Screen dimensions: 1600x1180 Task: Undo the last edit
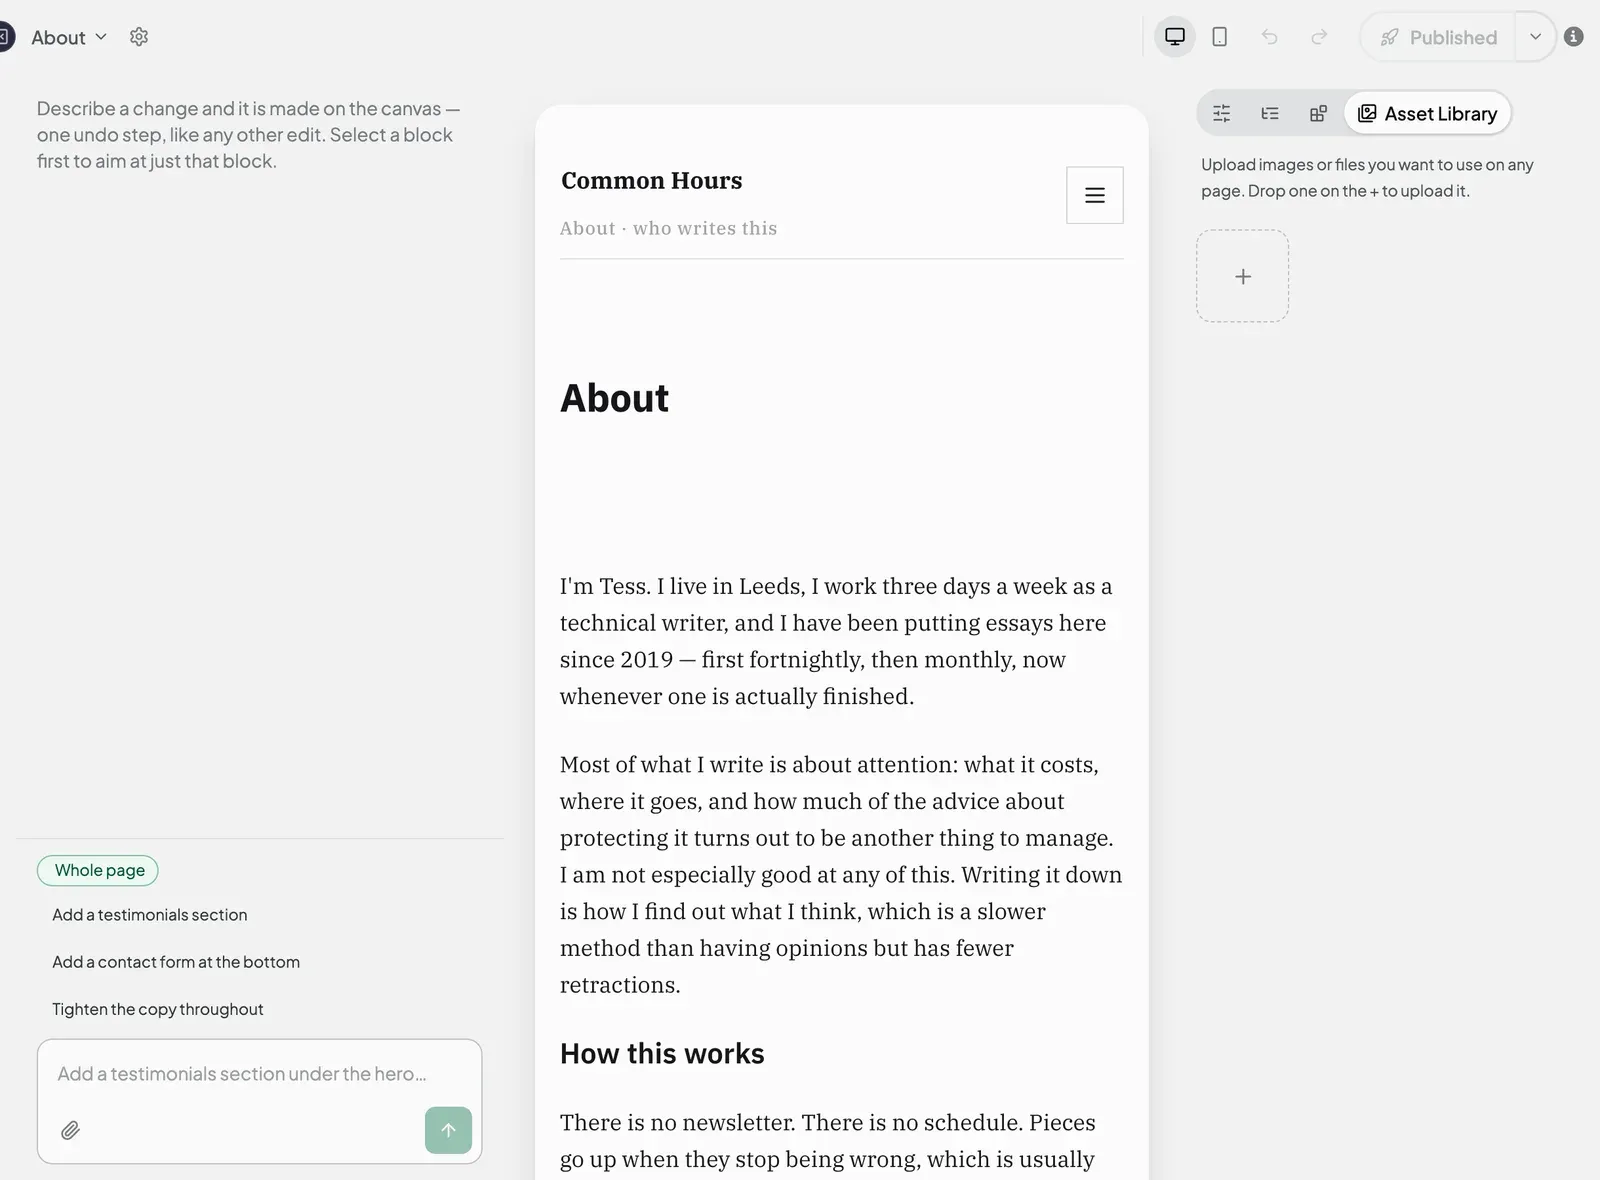click(x=1270, y=37)
